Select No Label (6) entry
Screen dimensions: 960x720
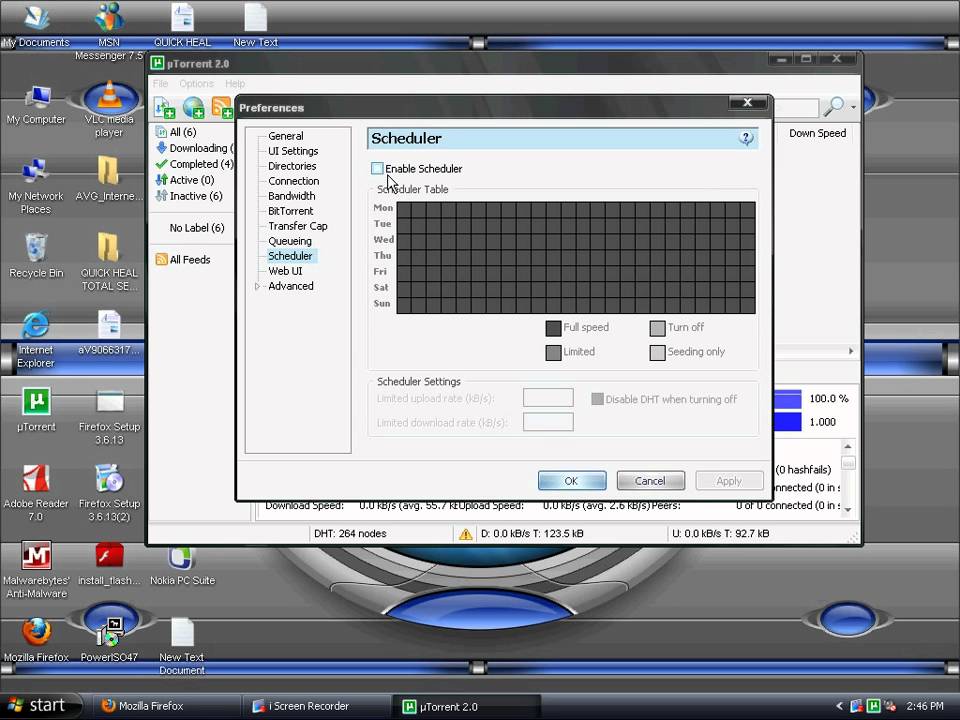click(x=197, y=228)
